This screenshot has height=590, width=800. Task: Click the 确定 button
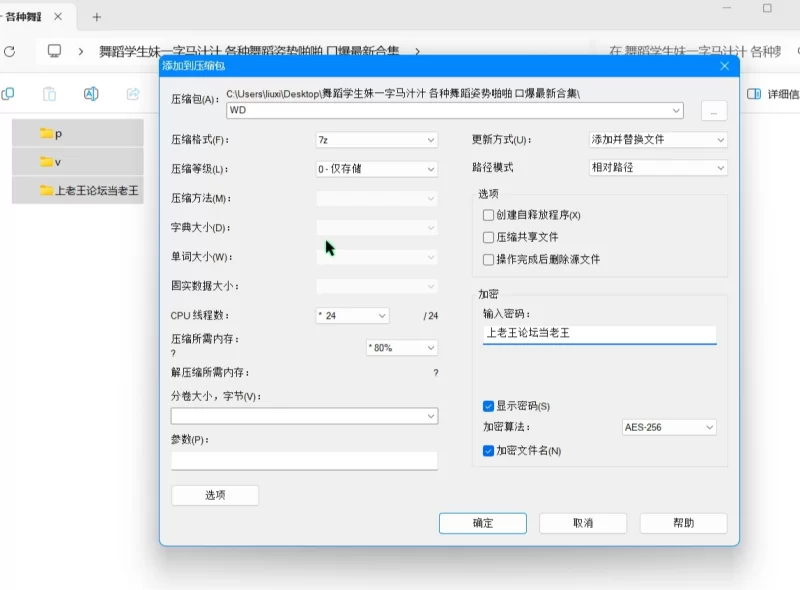point(483,523)
